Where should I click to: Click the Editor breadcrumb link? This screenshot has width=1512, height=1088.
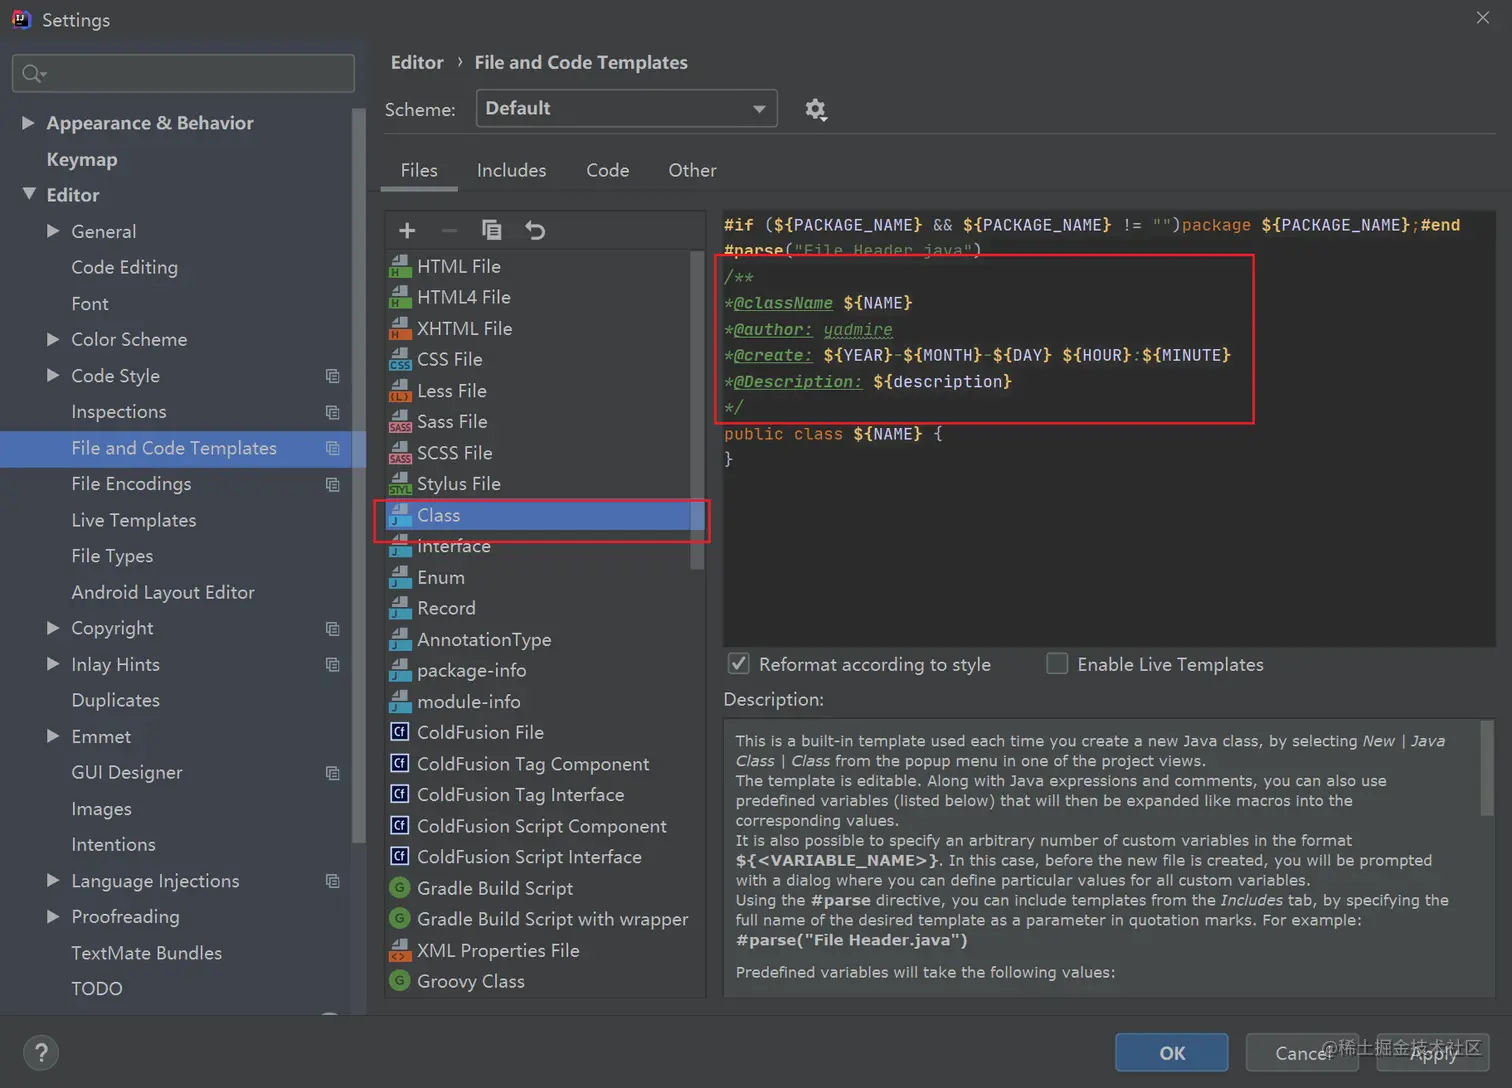417,62
